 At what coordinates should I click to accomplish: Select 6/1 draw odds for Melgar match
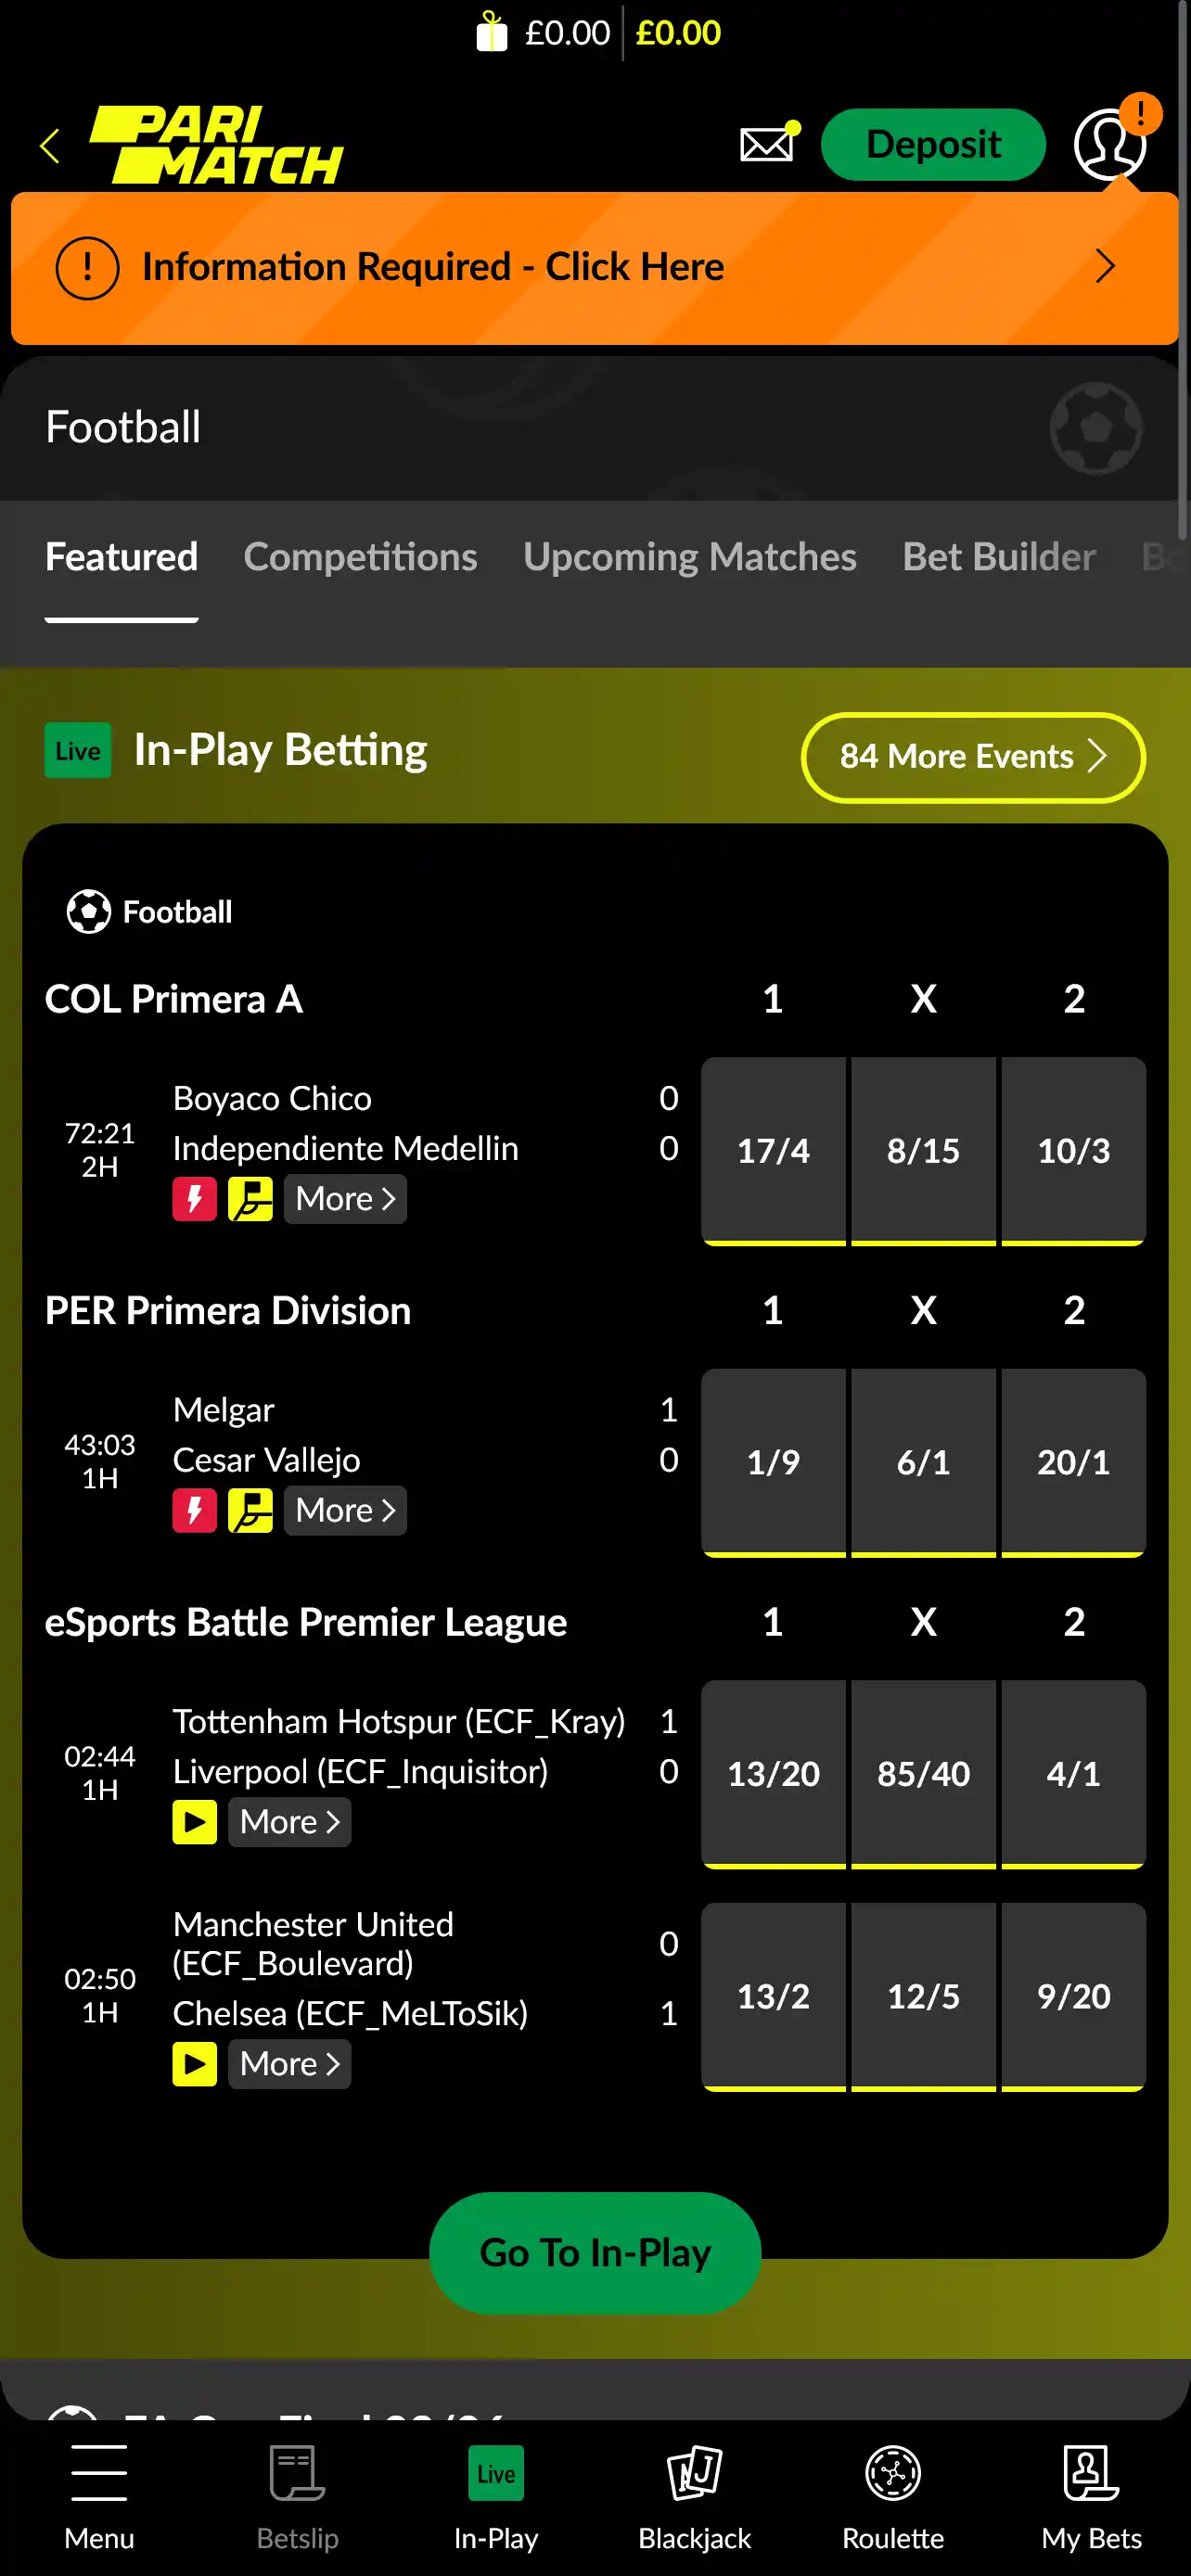[x=923, y=1462]
